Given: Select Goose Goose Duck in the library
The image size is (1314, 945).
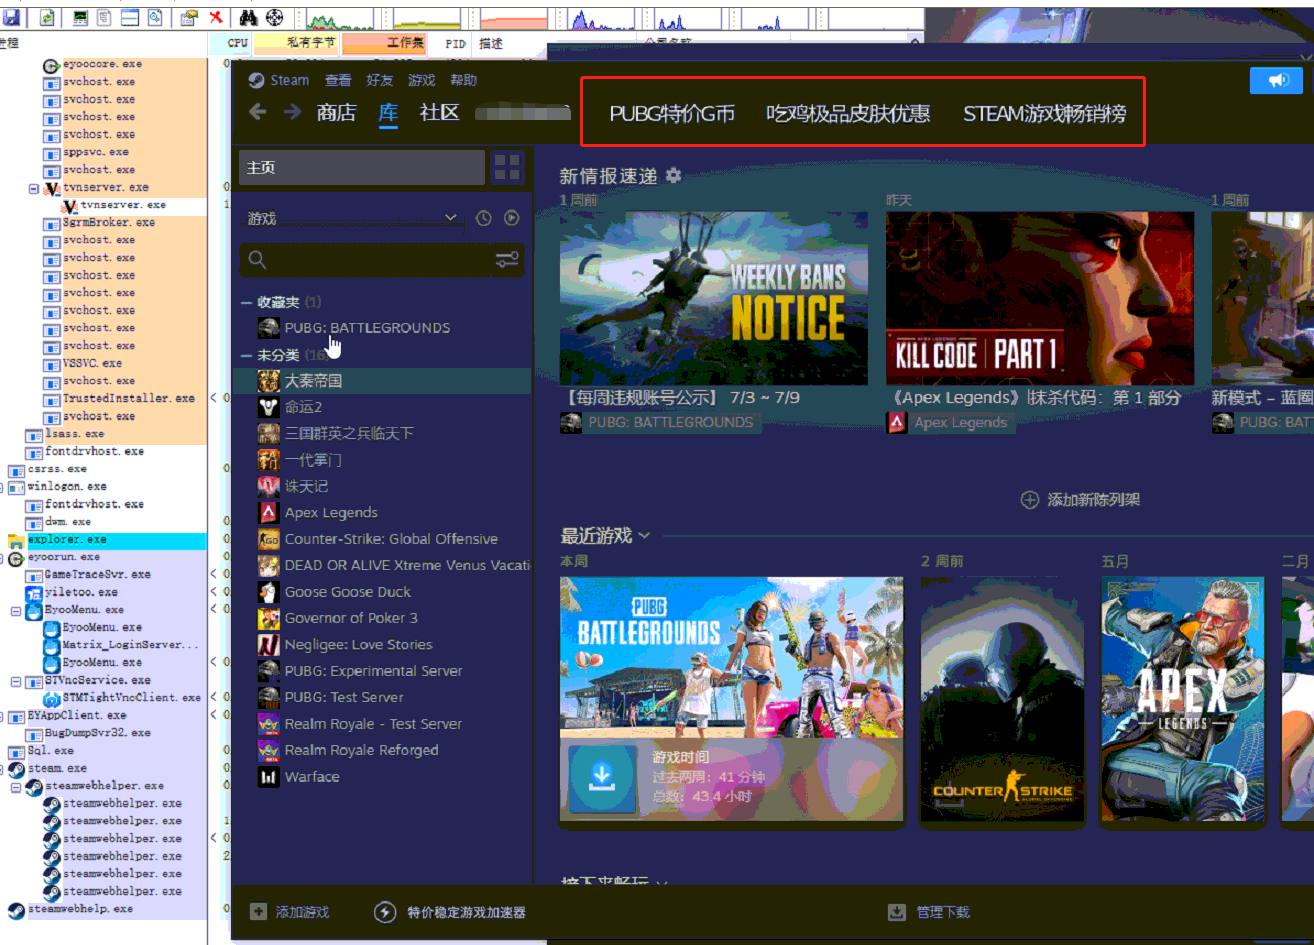Looking at the screenshot, I should click(347, 592).
